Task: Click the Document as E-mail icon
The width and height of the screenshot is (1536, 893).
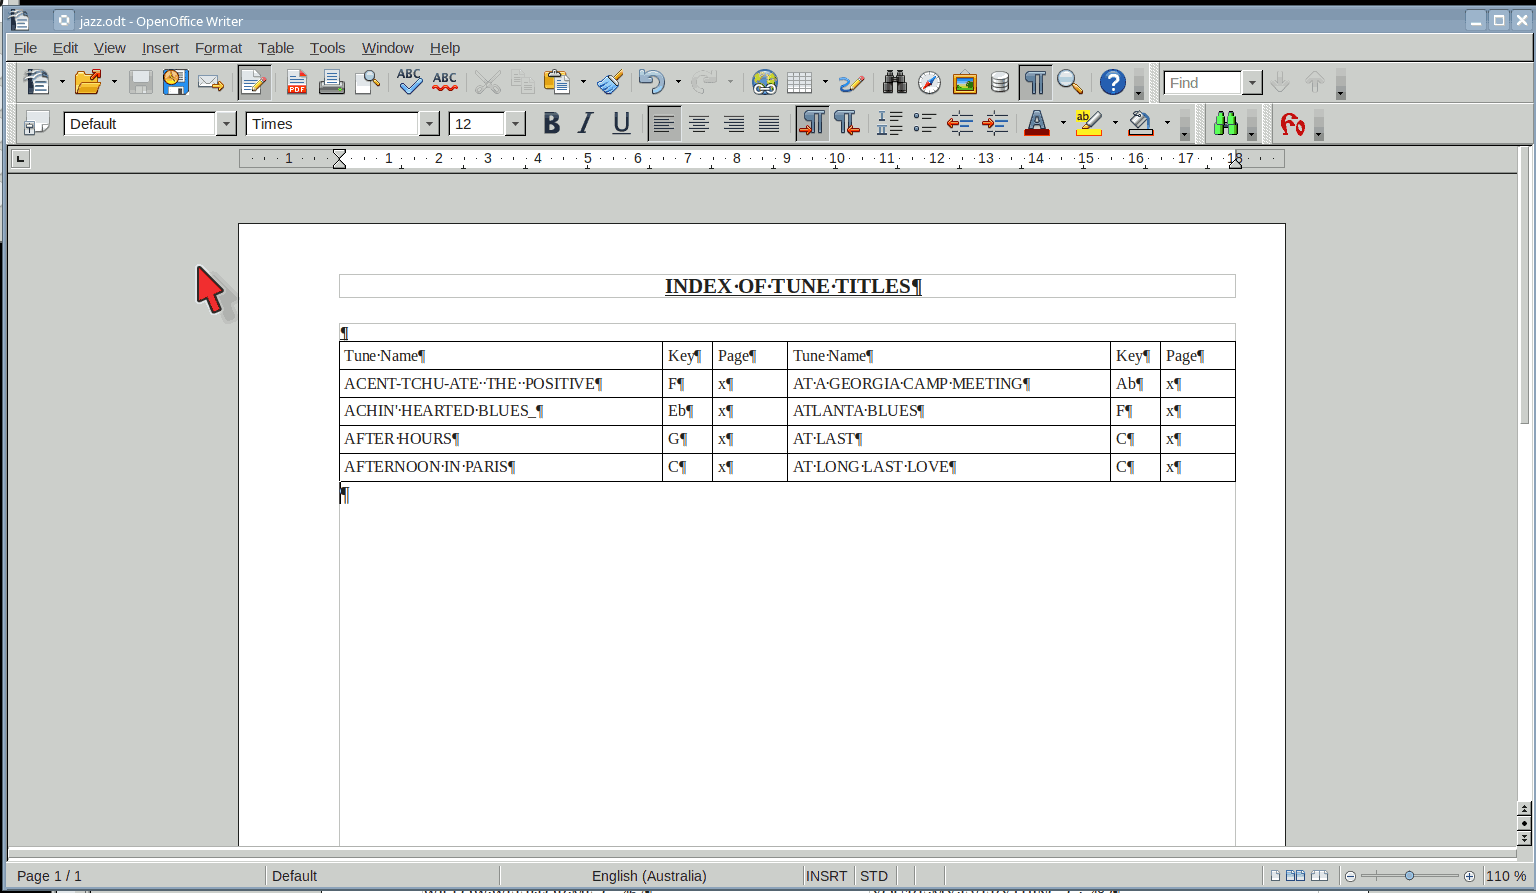Action: coord(210,82)
